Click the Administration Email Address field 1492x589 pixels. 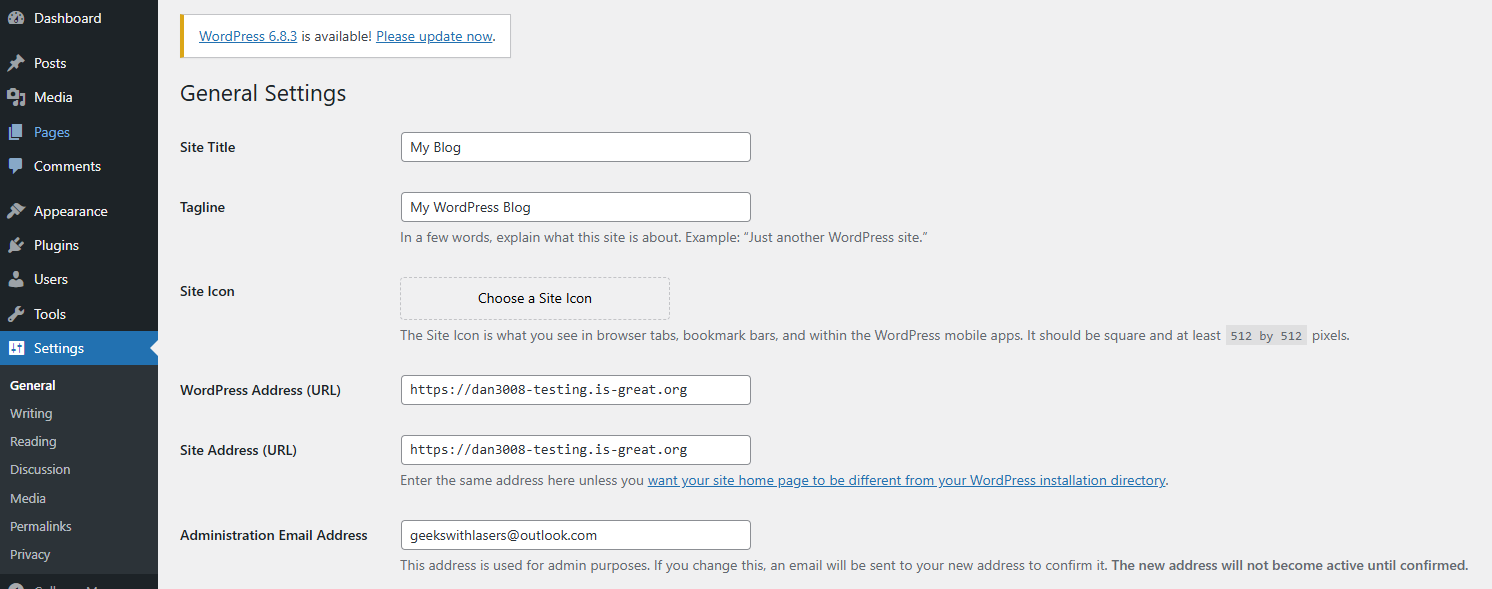[575, 535]
